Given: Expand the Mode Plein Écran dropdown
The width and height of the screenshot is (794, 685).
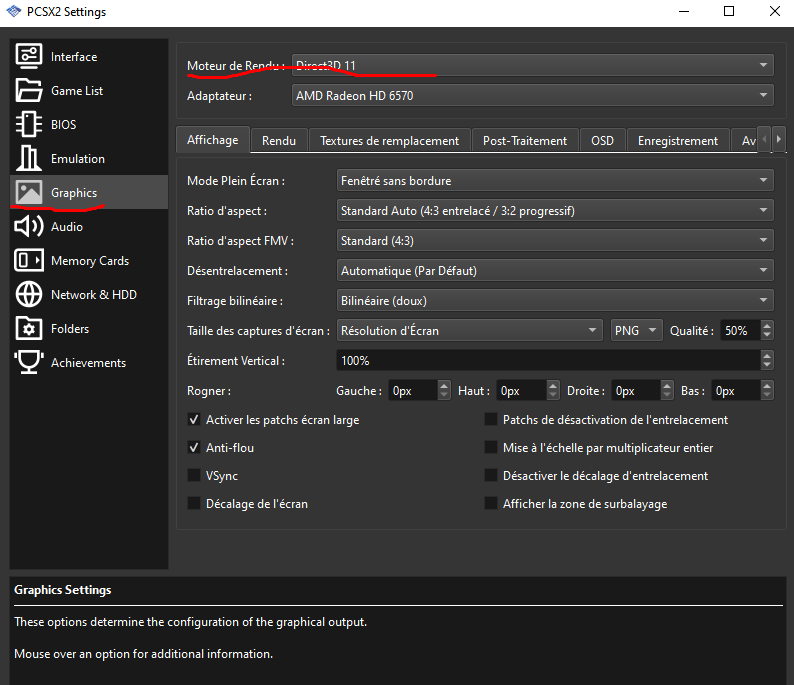Looking at the screenshot, I should (555, 180).
